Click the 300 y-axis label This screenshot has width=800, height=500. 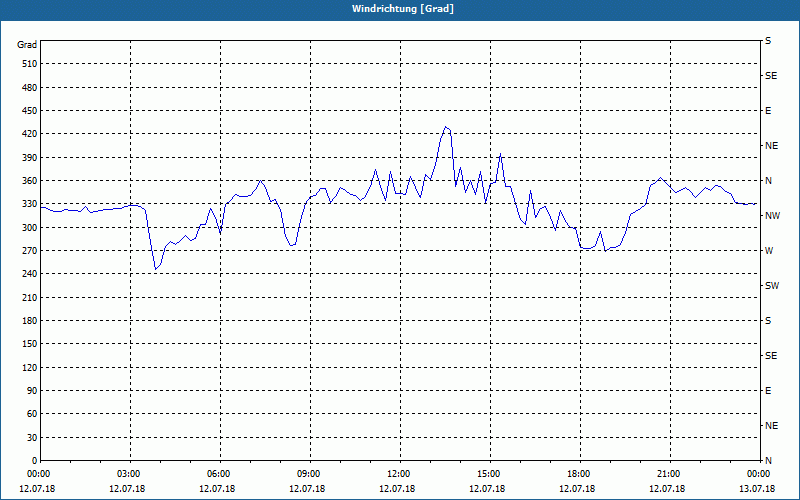(30, 228)
